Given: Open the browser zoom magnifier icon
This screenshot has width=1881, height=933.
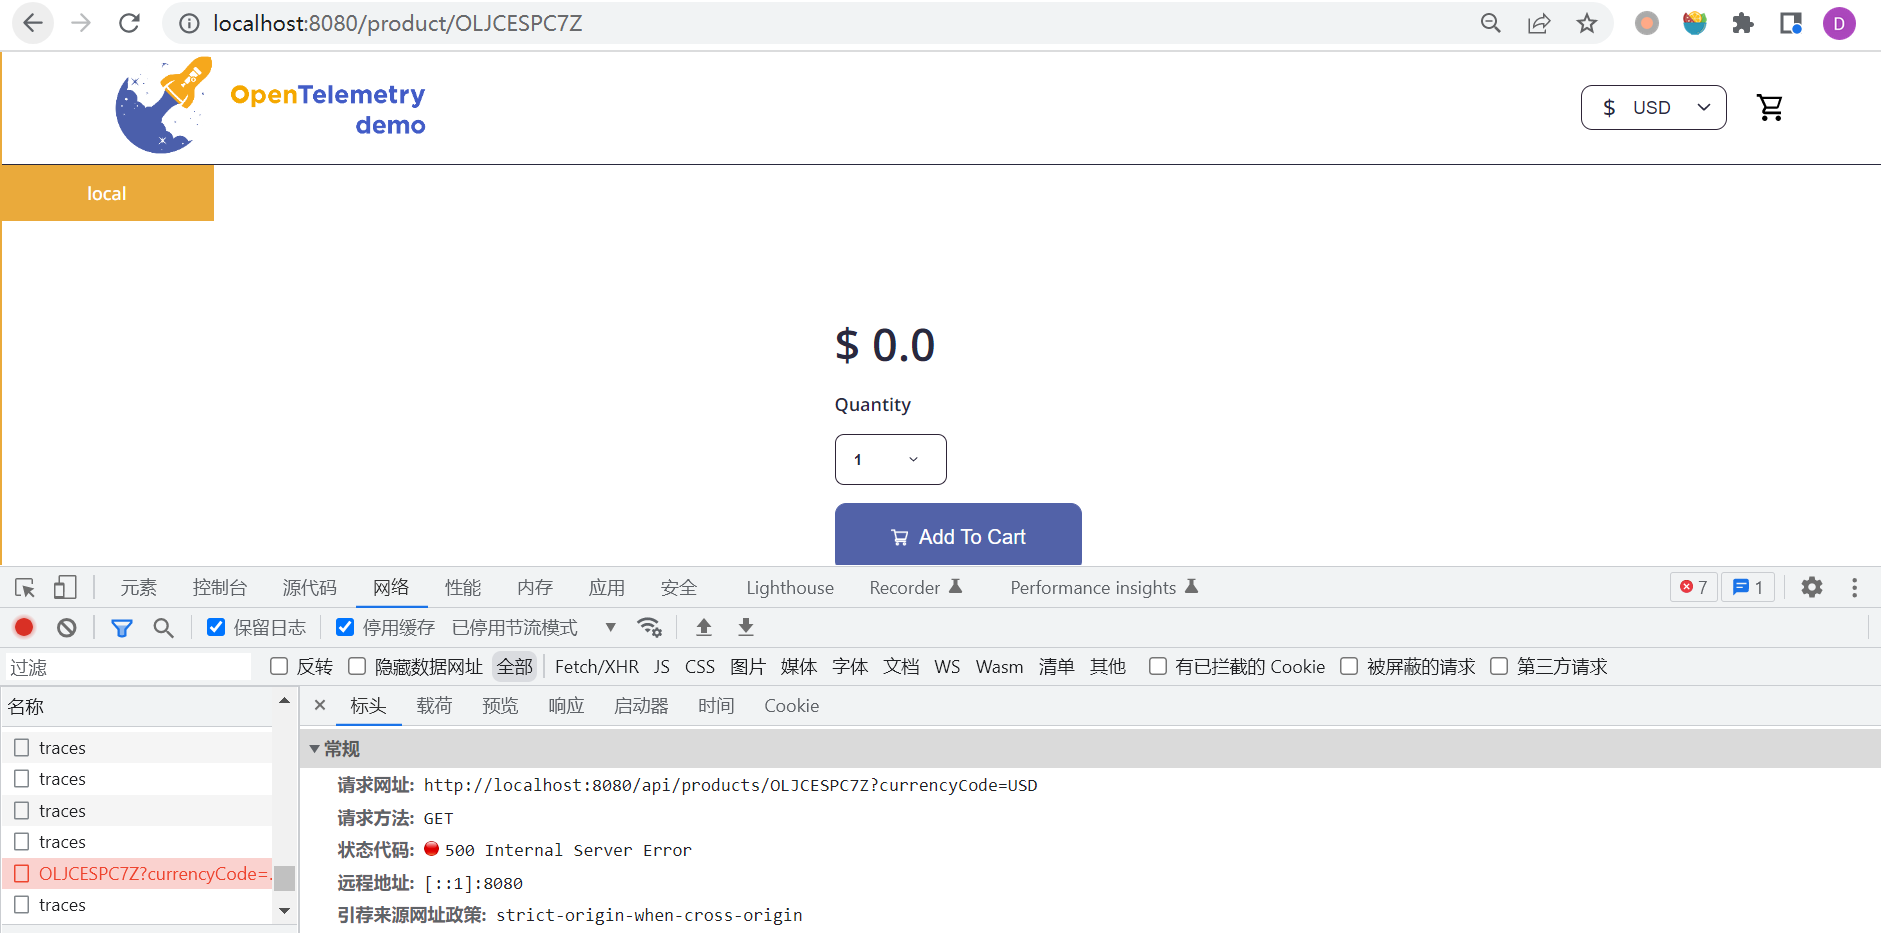Looking at the screenshot, I should [1490, 23].
